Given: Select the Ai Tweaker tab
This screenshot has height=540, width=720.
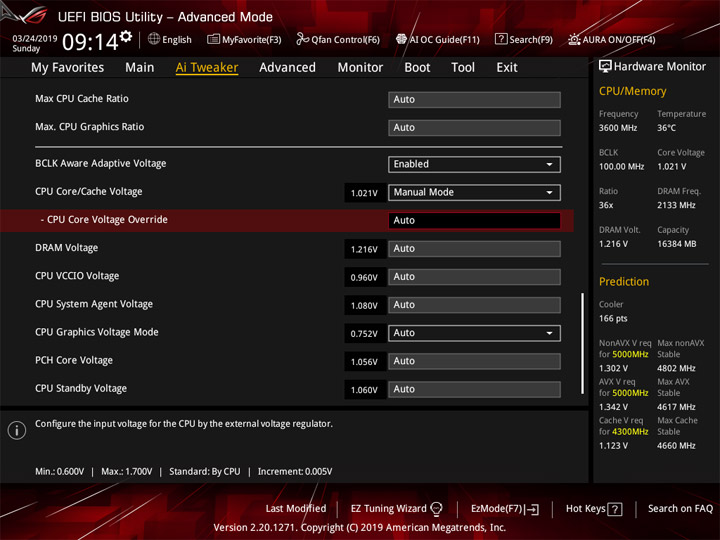Looking at the screenshot, I should [x=207, y=68].
